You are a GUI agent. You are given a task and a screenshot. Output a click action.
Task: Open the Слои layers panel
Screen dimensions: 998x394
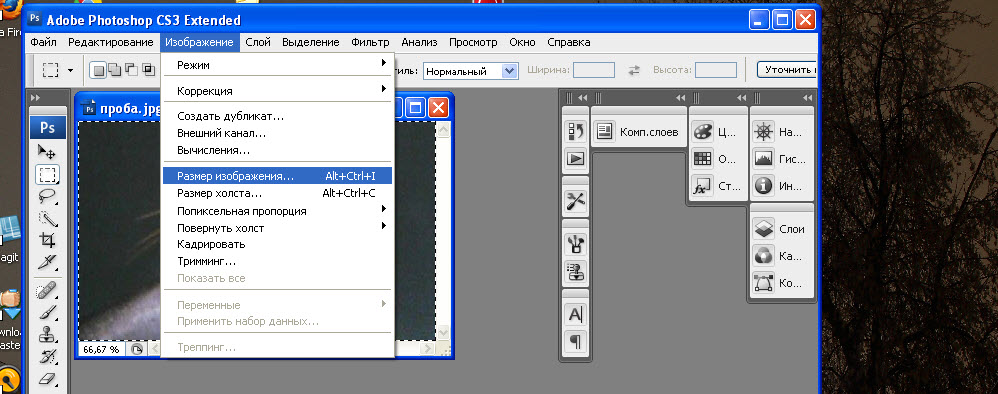click(782, 229)
